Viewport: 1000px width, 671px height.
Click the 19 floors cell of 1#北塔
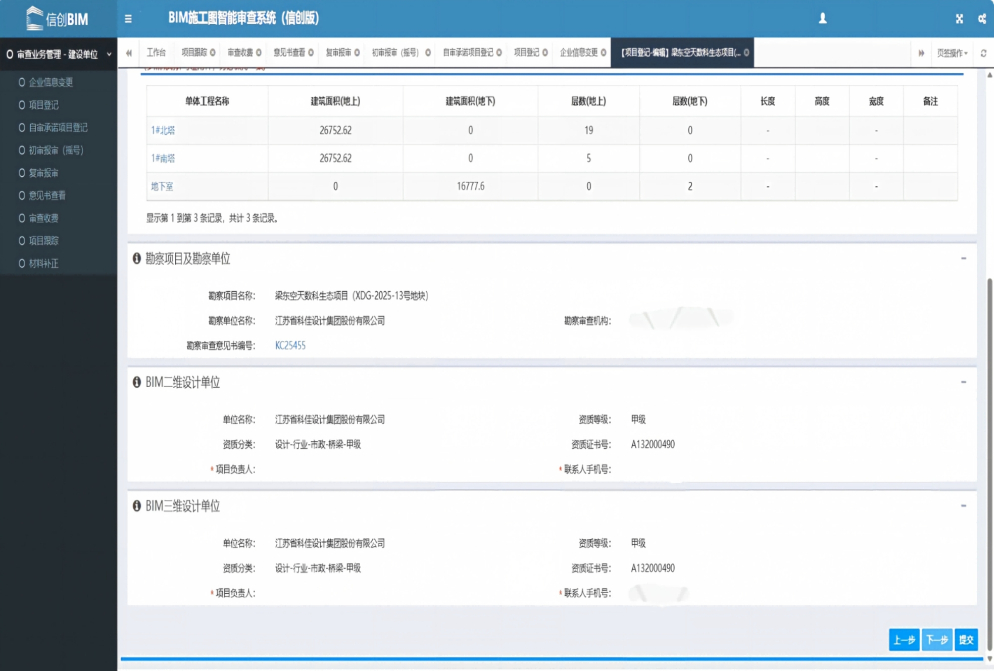pos(589,130)
